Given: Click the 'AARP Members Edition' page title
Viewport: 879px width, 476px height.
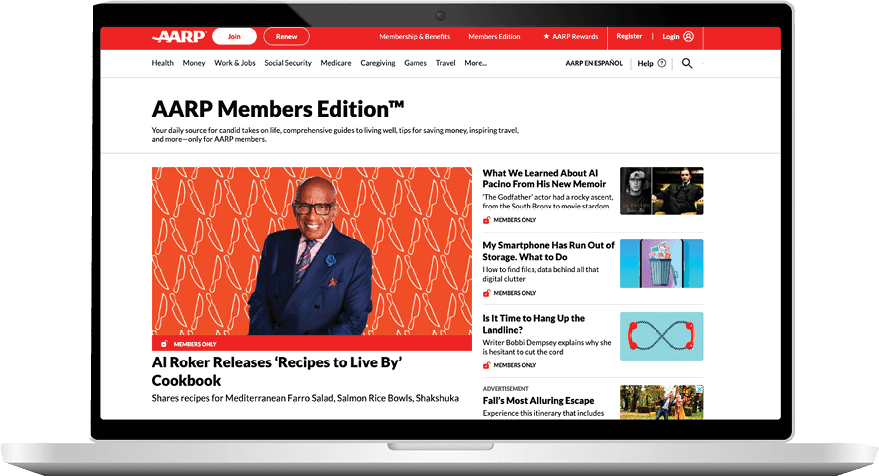Looking at the screenshot, I should [277, 109].
